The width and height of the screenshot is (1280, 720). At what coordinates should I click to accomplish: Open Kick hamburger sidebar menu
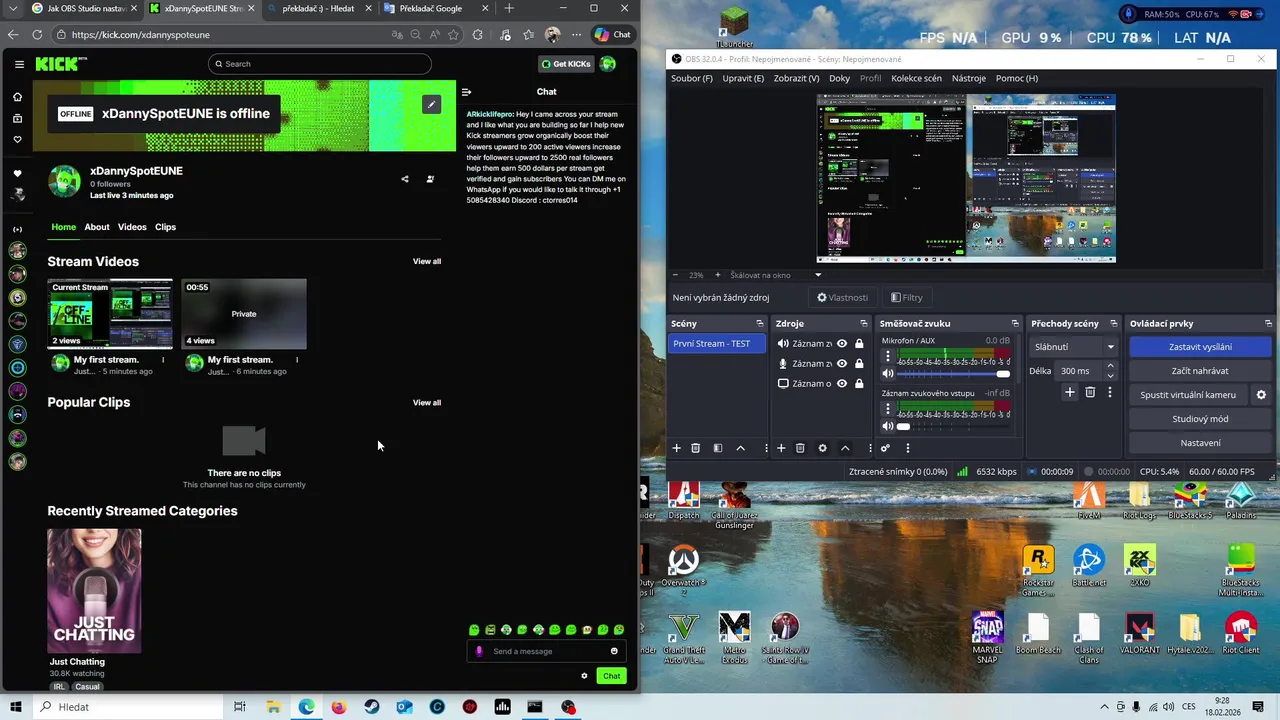tap(19, 64)
